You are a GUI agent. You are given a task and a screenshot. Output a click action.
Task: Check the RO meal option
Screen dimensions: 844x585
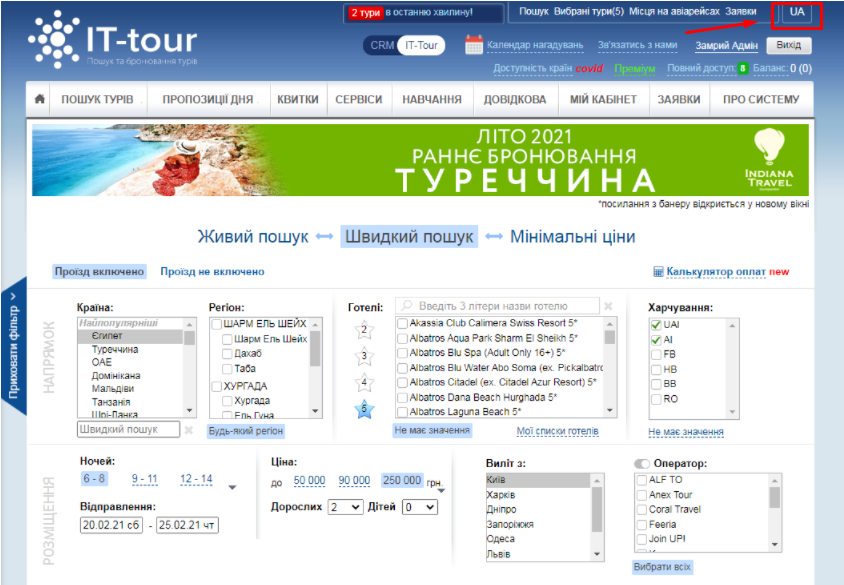pos(656,399)
